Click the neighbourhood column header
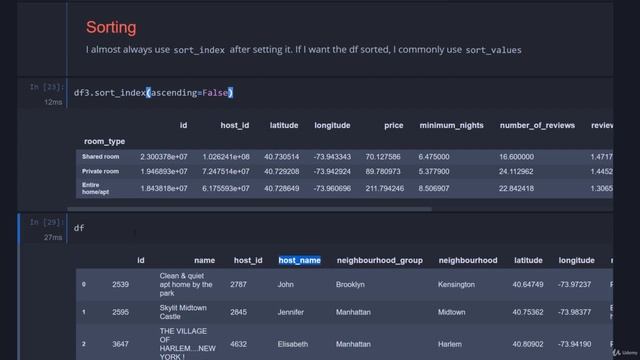 tap(468, 260)
